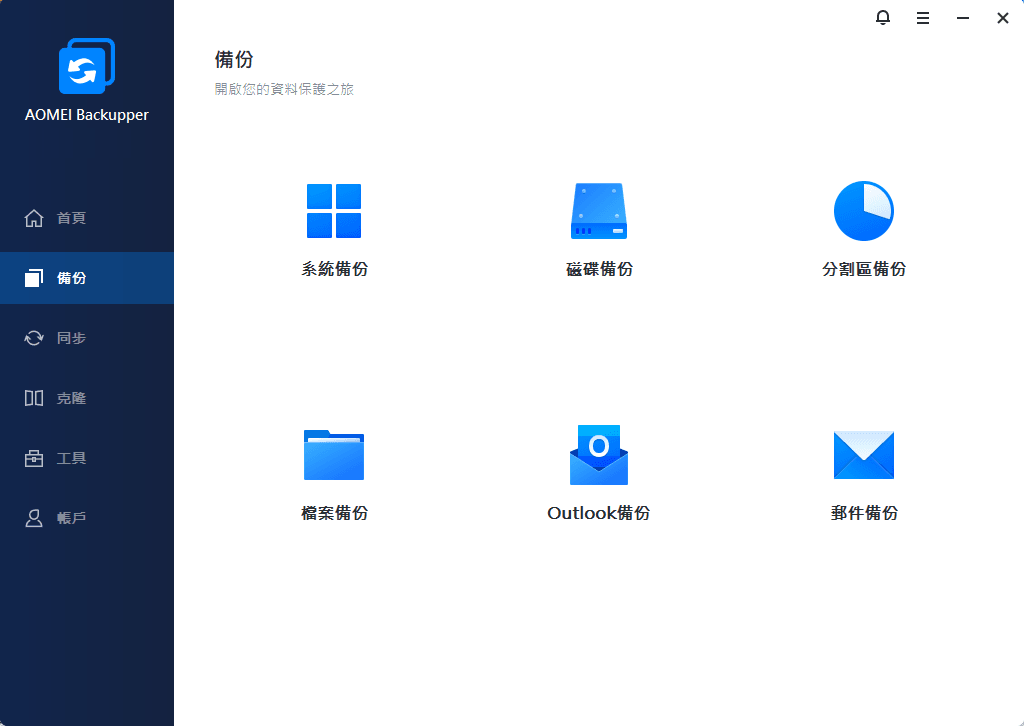Close the AOMEI Backupper window

coord(1002,18)
